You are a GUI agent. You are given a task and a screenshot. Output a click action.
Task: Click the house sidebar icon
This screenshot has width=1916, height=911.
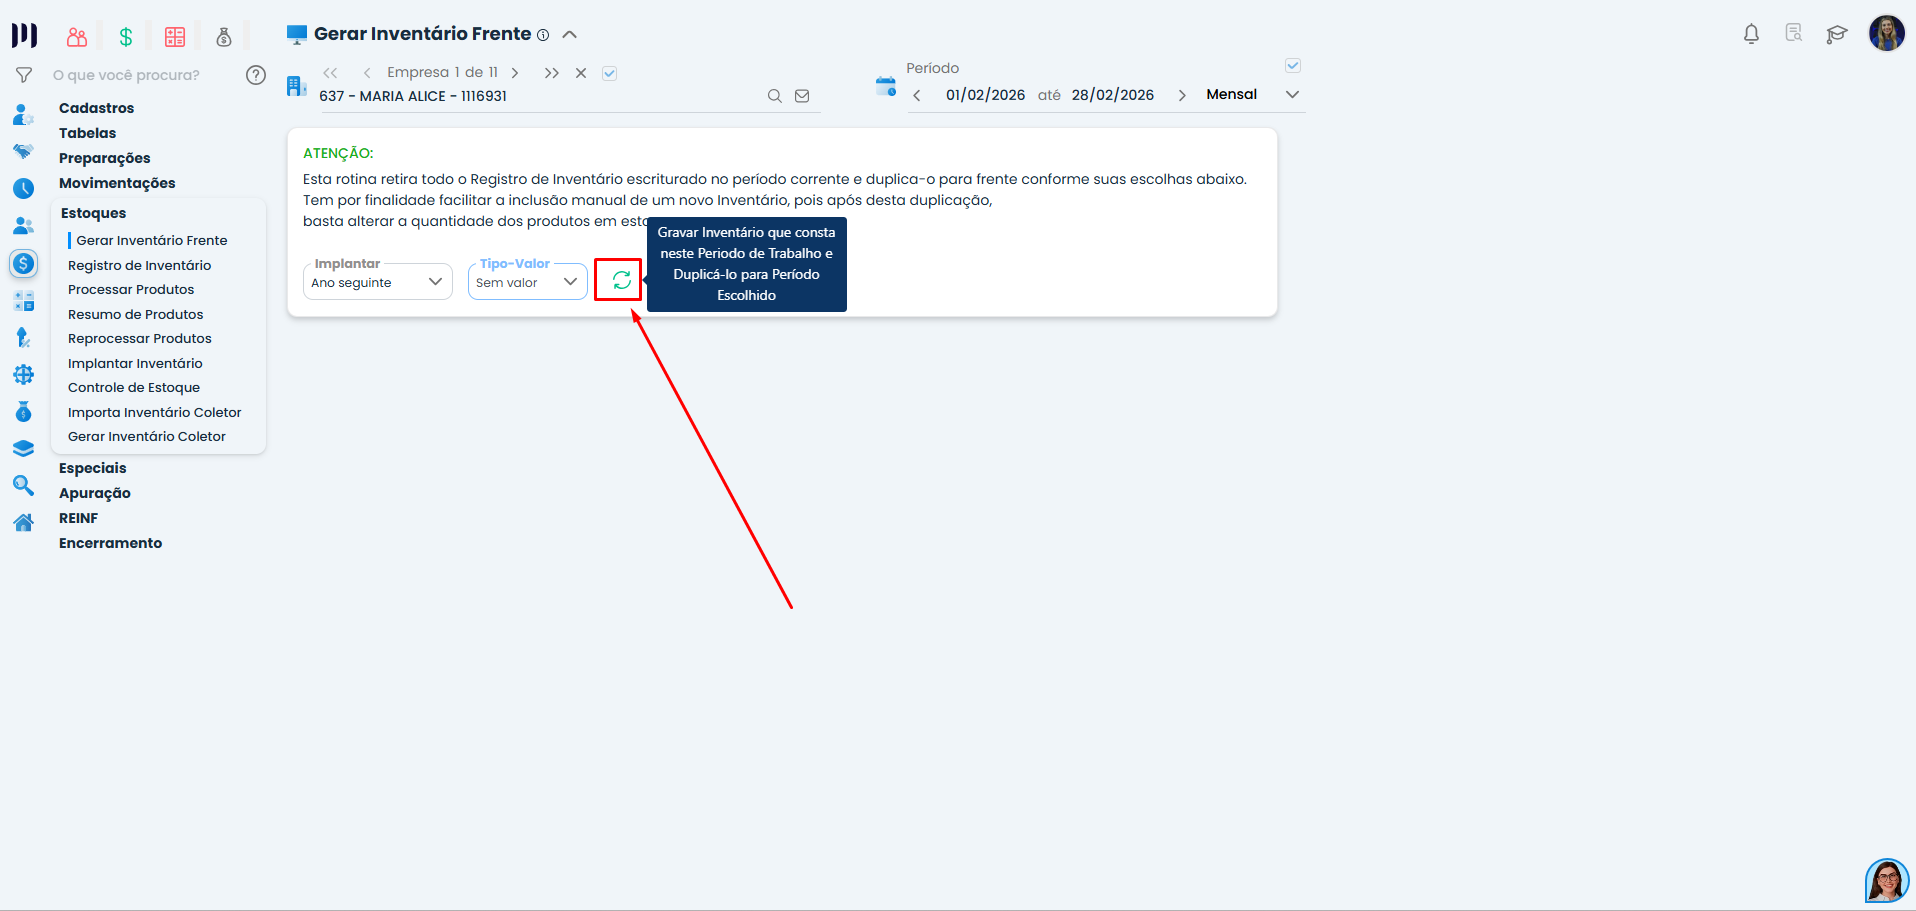pyautogui.click(x=23, y=523)
